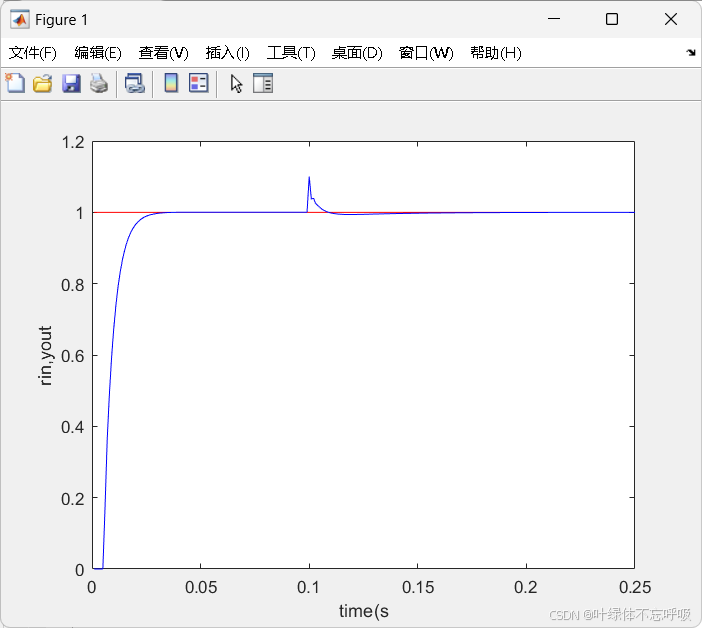Screen dimensions: 702x628
Task: Click the Figure 1 window title text
Action: pos(61,20)
